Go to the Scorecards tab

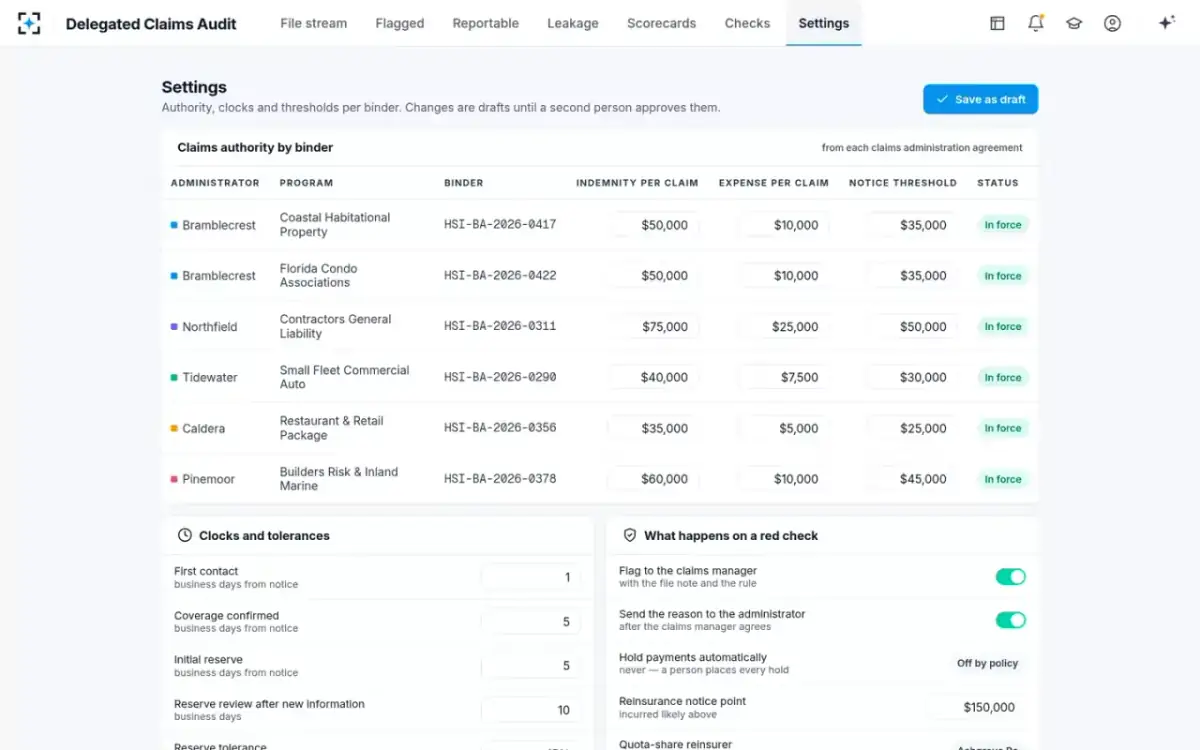coord(661,23)
